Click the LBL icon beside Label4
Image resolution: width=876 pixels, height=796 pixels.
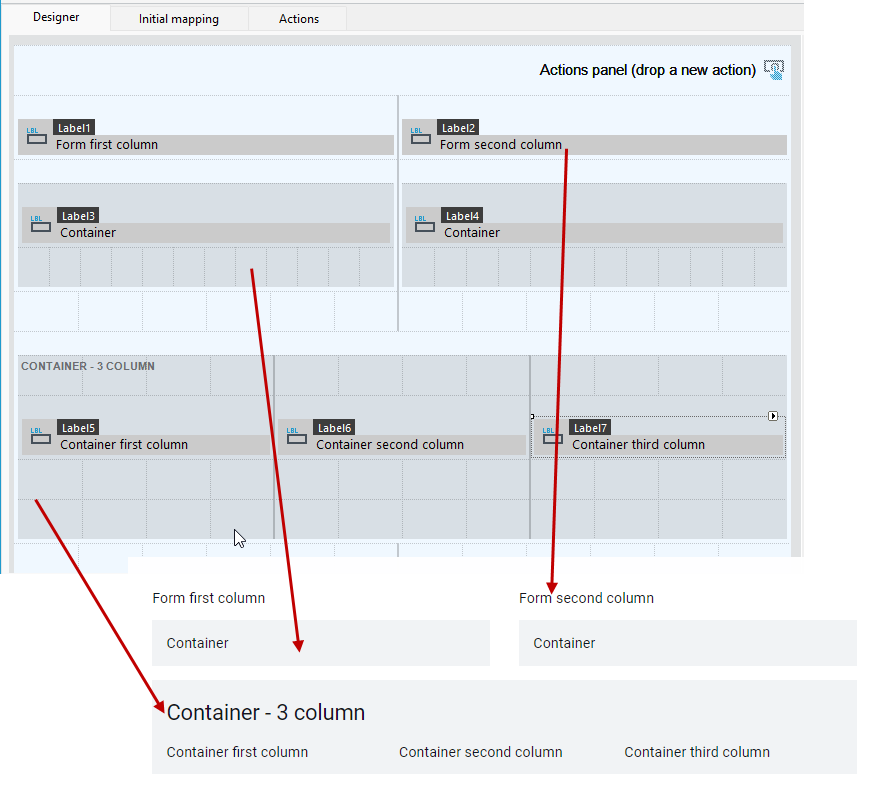point(425,224)
